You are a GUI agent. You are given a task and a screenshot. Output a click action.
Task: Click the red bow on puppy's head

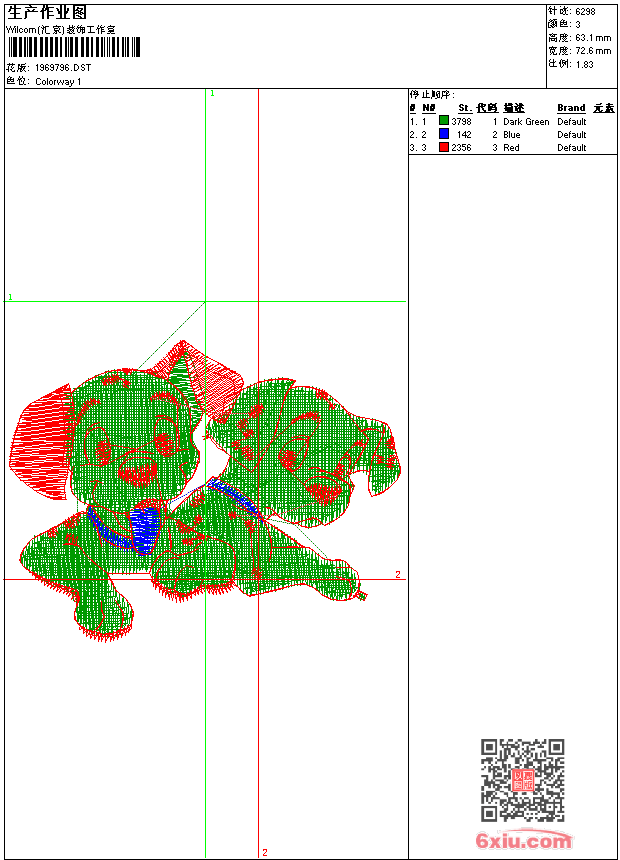pos(200,377)
